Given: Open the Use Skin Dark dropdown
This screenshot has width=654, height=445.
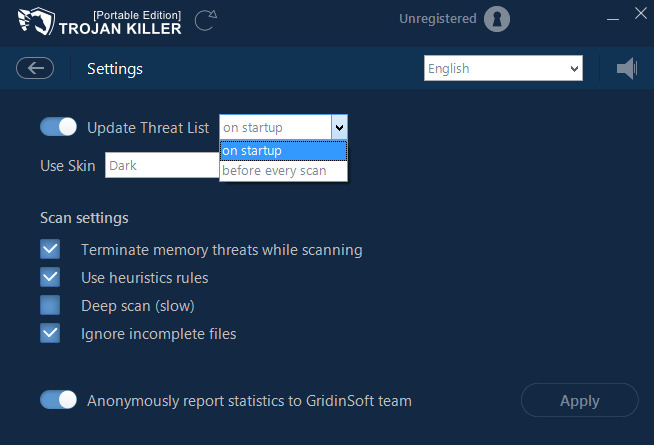Looking at the screenshot, I should [x=162, y=165].
